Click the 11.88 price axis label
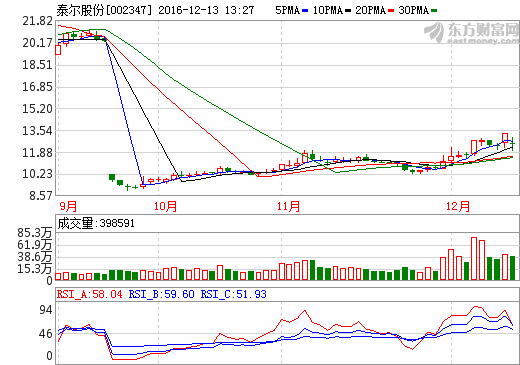 point(38,153)
